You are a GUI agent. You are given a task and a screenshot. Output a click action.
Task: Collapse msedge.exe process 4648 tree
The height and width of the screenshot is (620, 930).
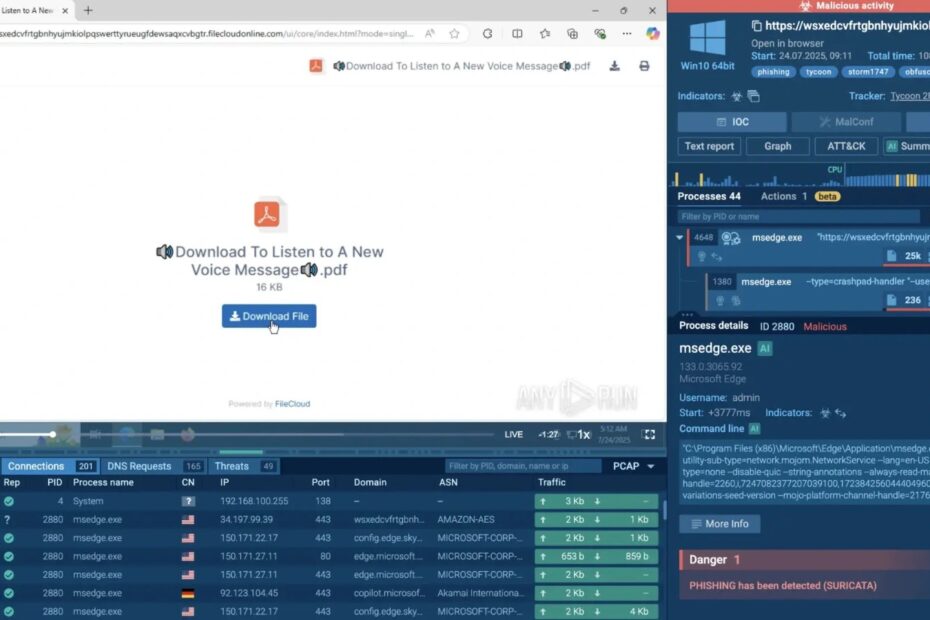click(x=679, y=237)
